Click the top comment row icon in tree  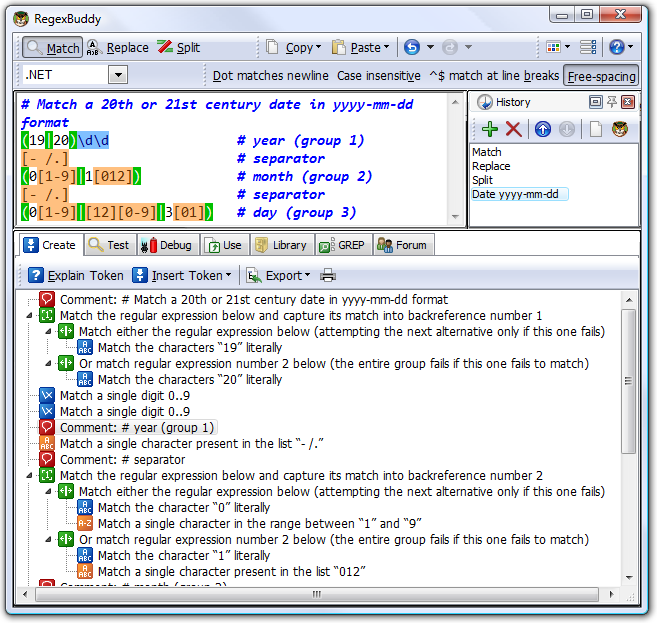coord(47,299)
